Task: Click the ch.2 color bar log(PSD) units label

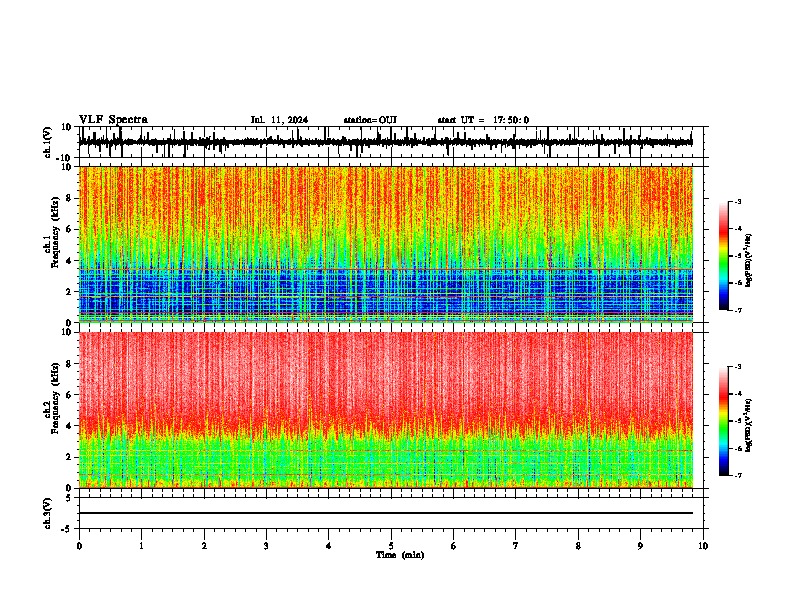Action: pyautogui.click(x=748, y=425)
